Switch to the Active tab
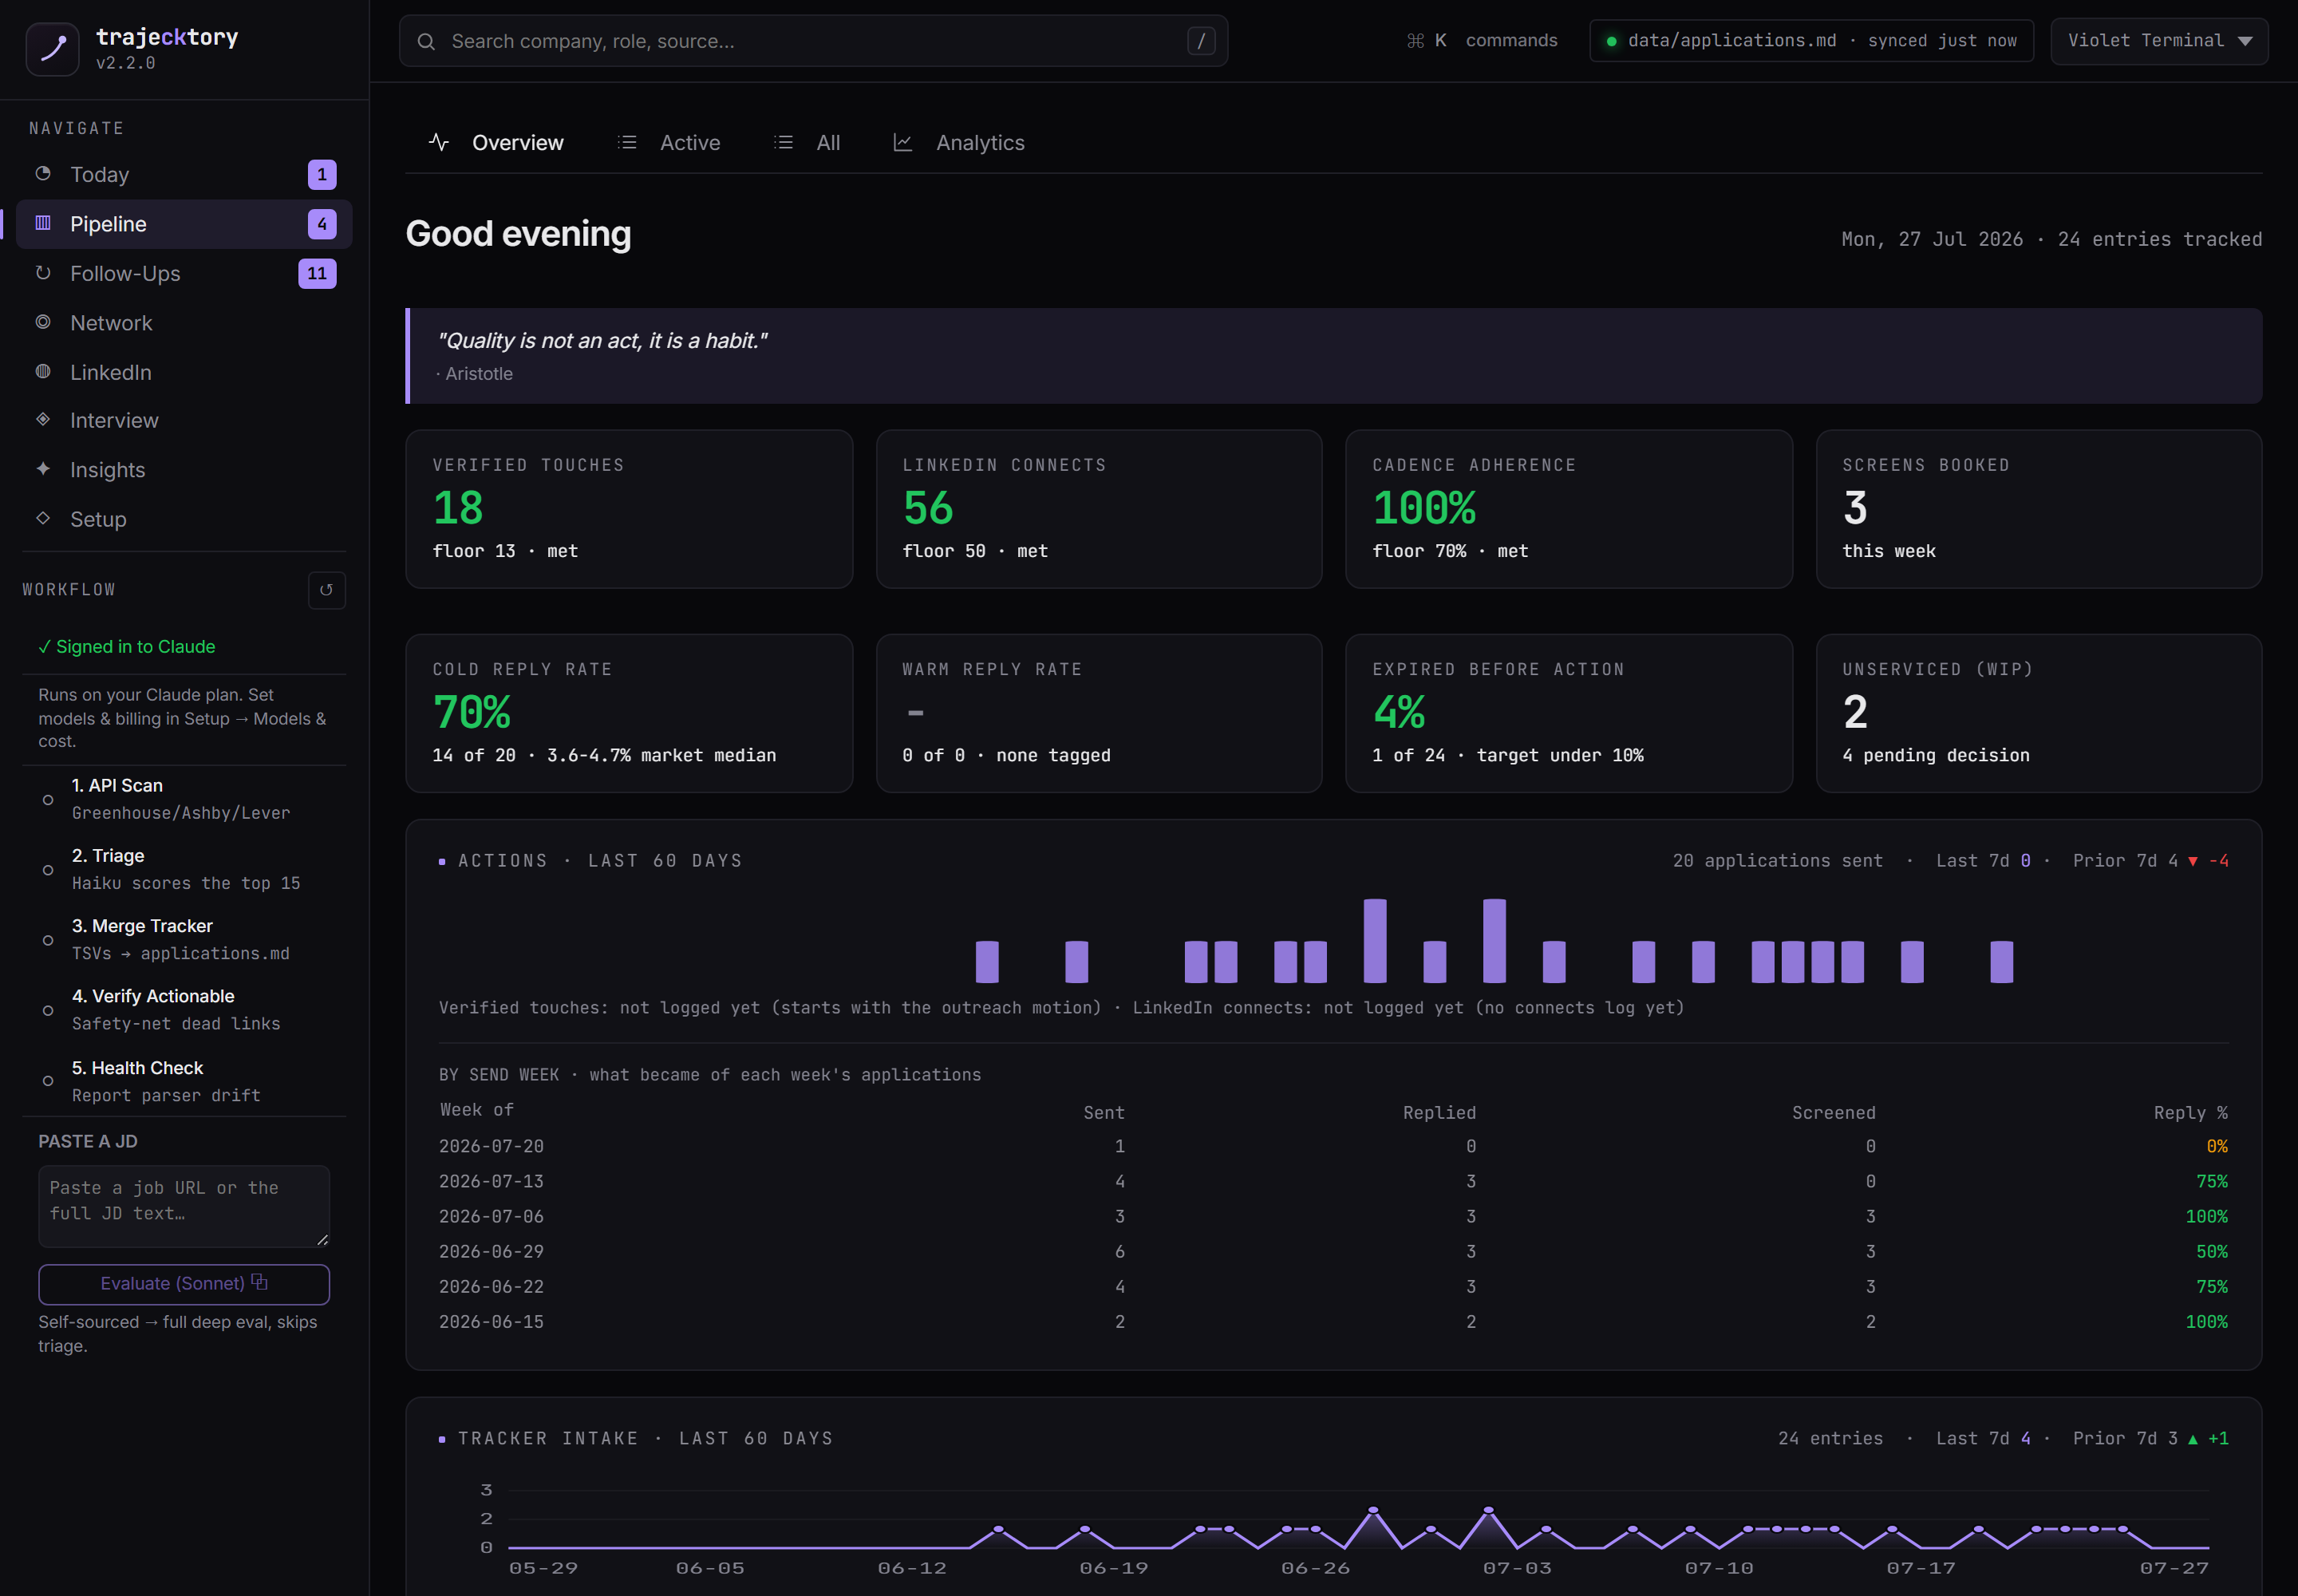The image size is (2298, 1596). [x=669, y=143]
